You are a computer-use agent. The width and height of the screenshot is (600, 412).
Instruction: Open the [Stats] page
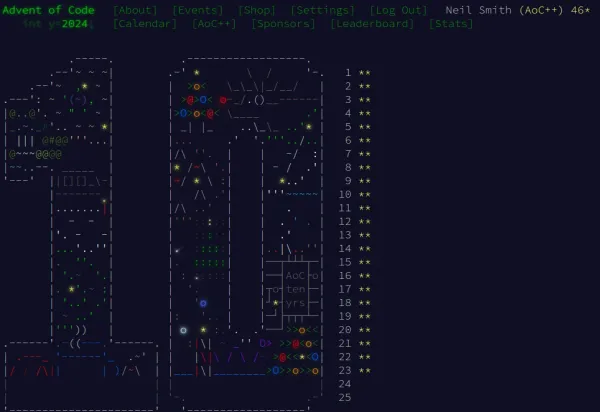(451, 24)
